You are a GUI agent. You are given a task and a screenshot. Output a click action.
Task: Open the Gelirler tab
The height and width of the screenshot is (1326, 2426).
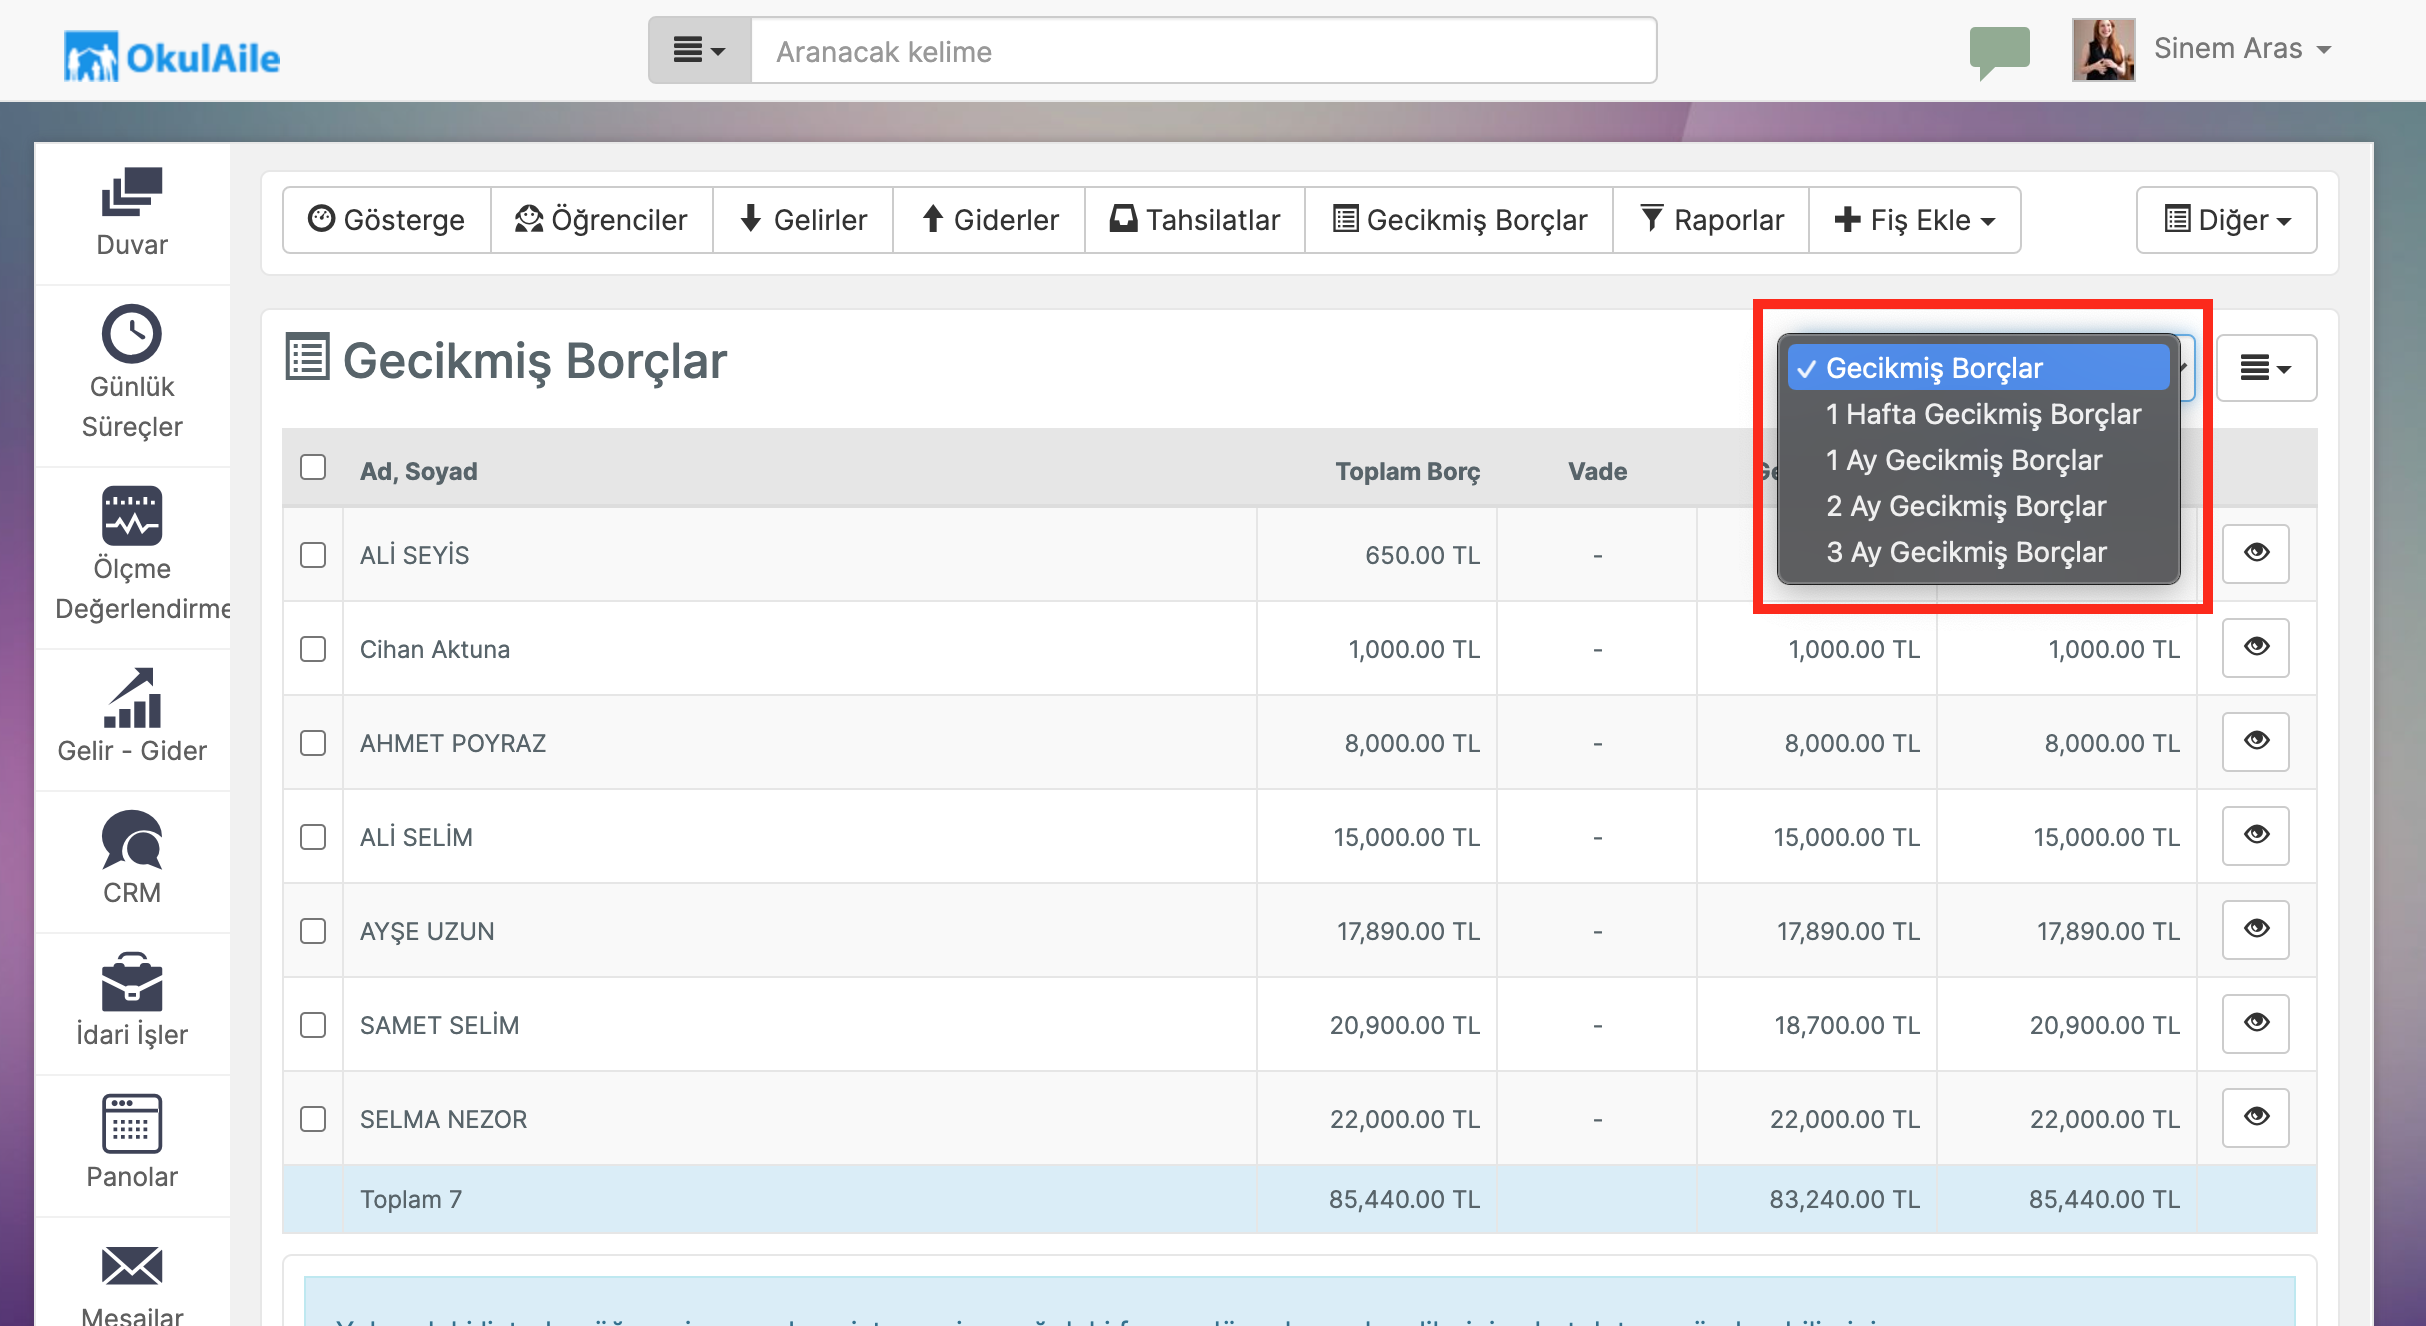pyautogui.click(x=803, y=220)
